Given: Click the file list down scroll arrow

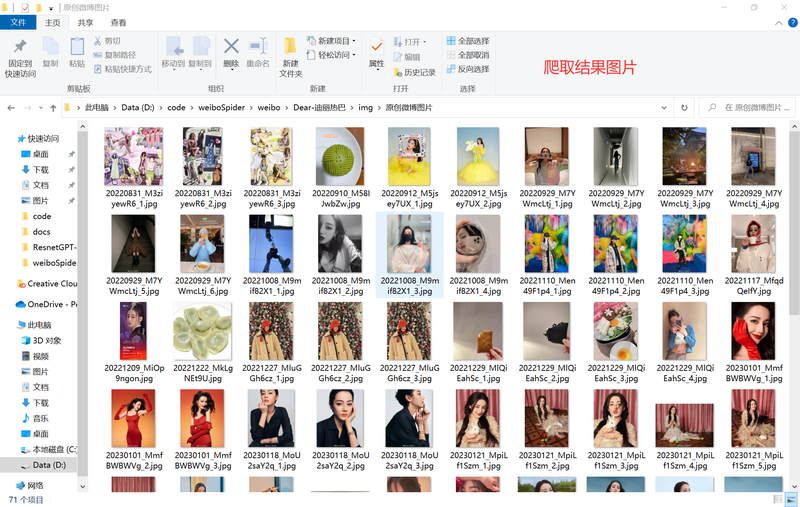Looking at the screenshot, I should click(x=794, y=487).
